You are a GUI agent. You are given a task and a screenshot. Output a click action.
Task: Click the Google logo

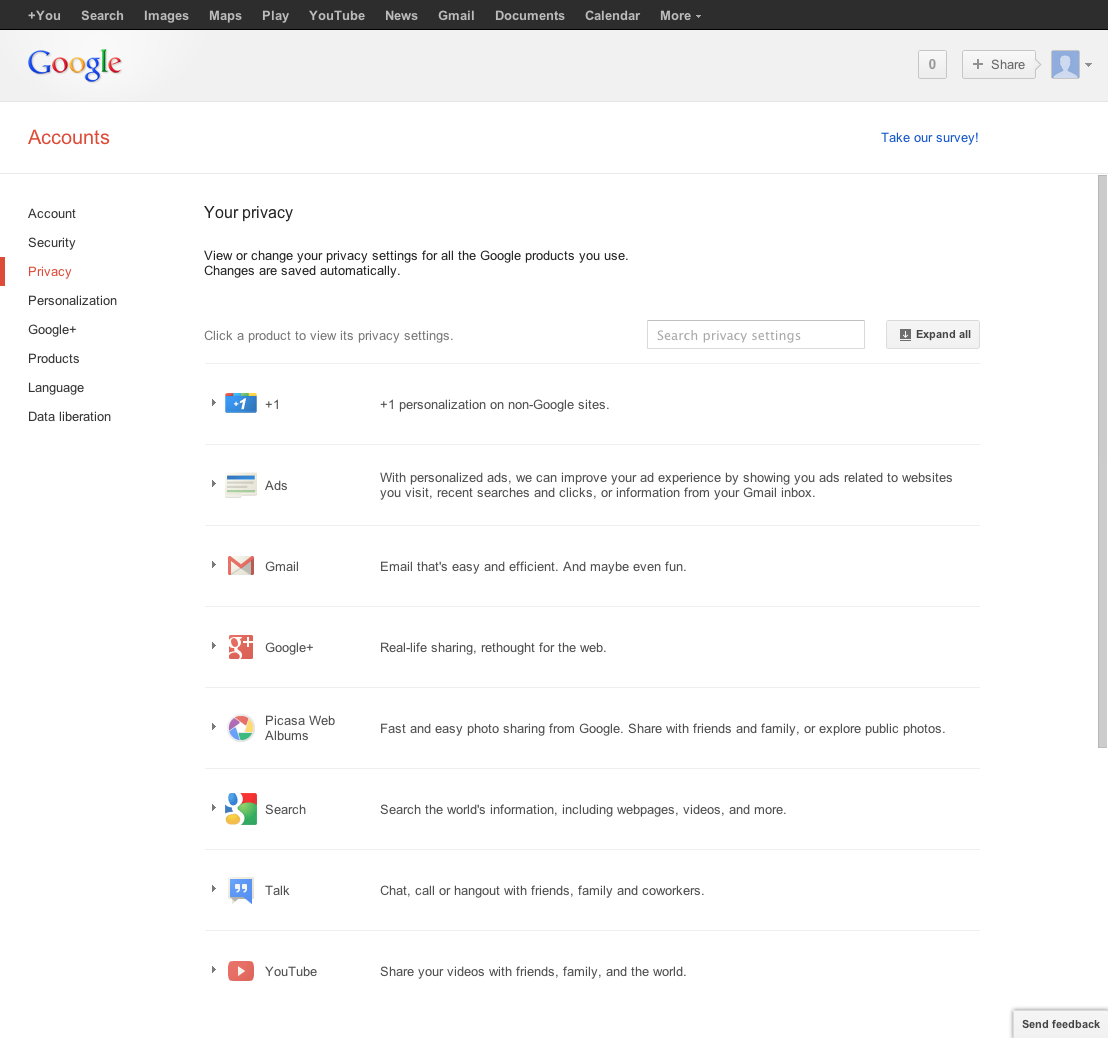point(74,64)
